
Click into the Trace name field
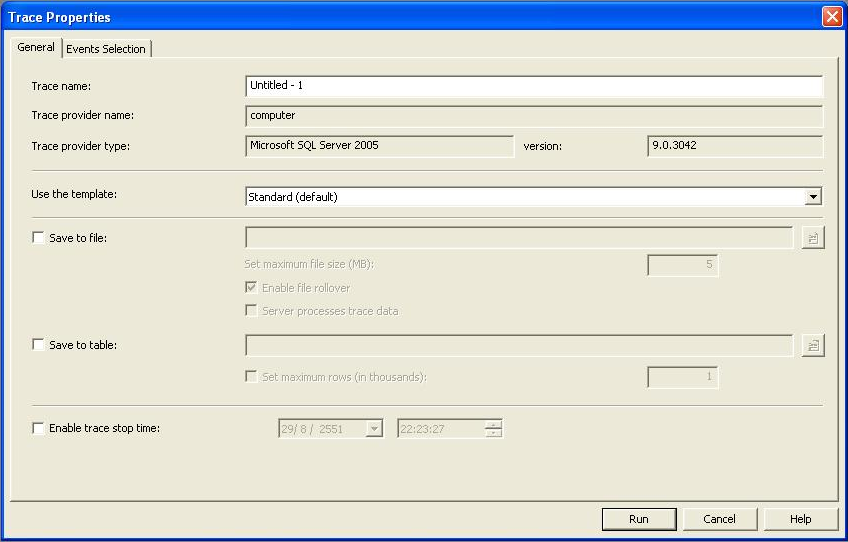click(533, 86)
